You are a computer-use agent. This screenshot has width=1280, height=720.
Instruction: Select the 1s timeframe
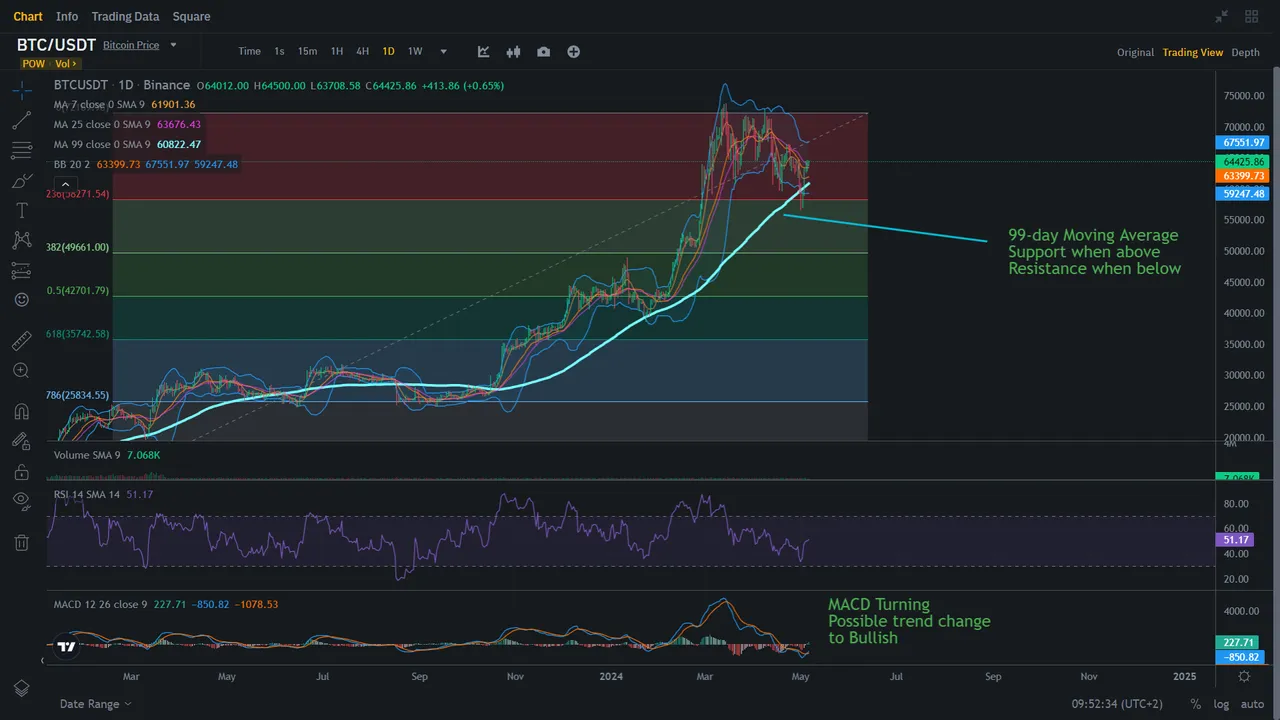(279, 51)
